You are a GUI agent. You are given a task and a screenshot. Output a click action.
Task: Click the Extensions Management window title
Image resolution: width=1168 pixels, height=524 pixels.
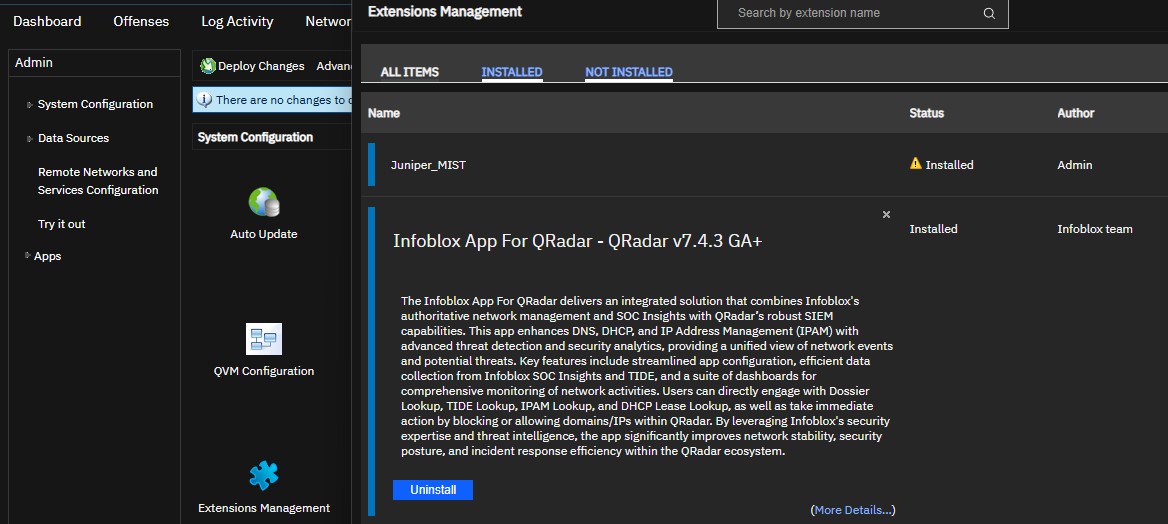(x=445, y=11)
